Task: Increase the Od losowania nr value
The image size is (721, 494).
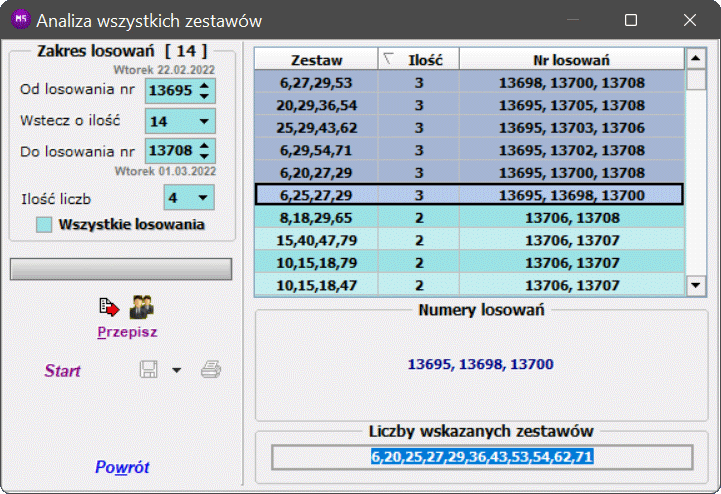Action: [x=205, y=85]
